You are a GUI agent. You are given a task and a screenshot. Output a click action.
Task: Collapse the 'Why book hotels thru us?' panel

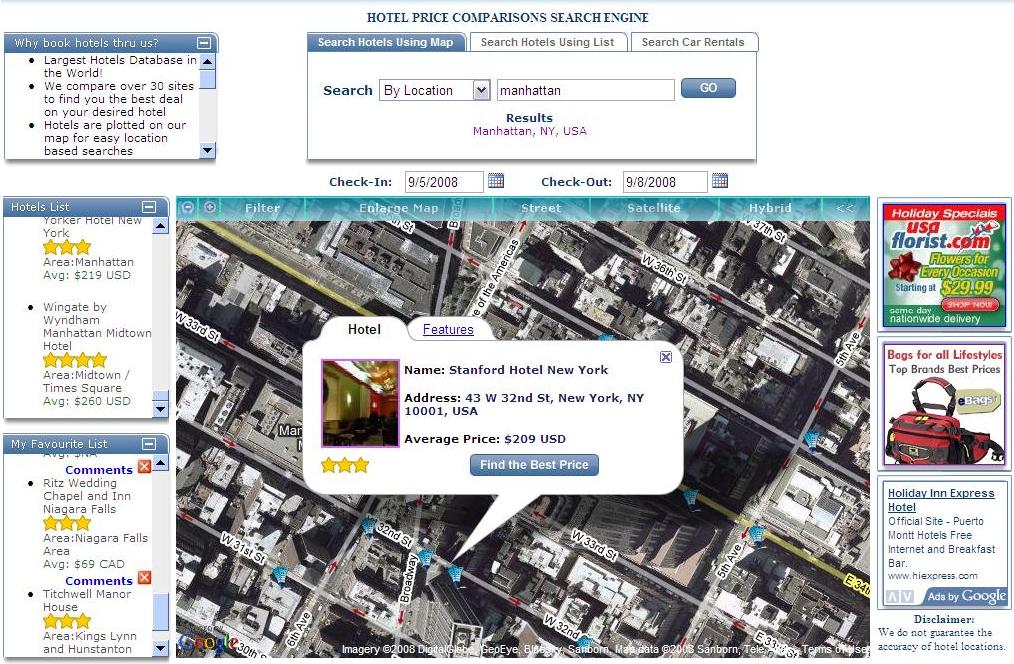pyautogui.click(x=204, y=43)
